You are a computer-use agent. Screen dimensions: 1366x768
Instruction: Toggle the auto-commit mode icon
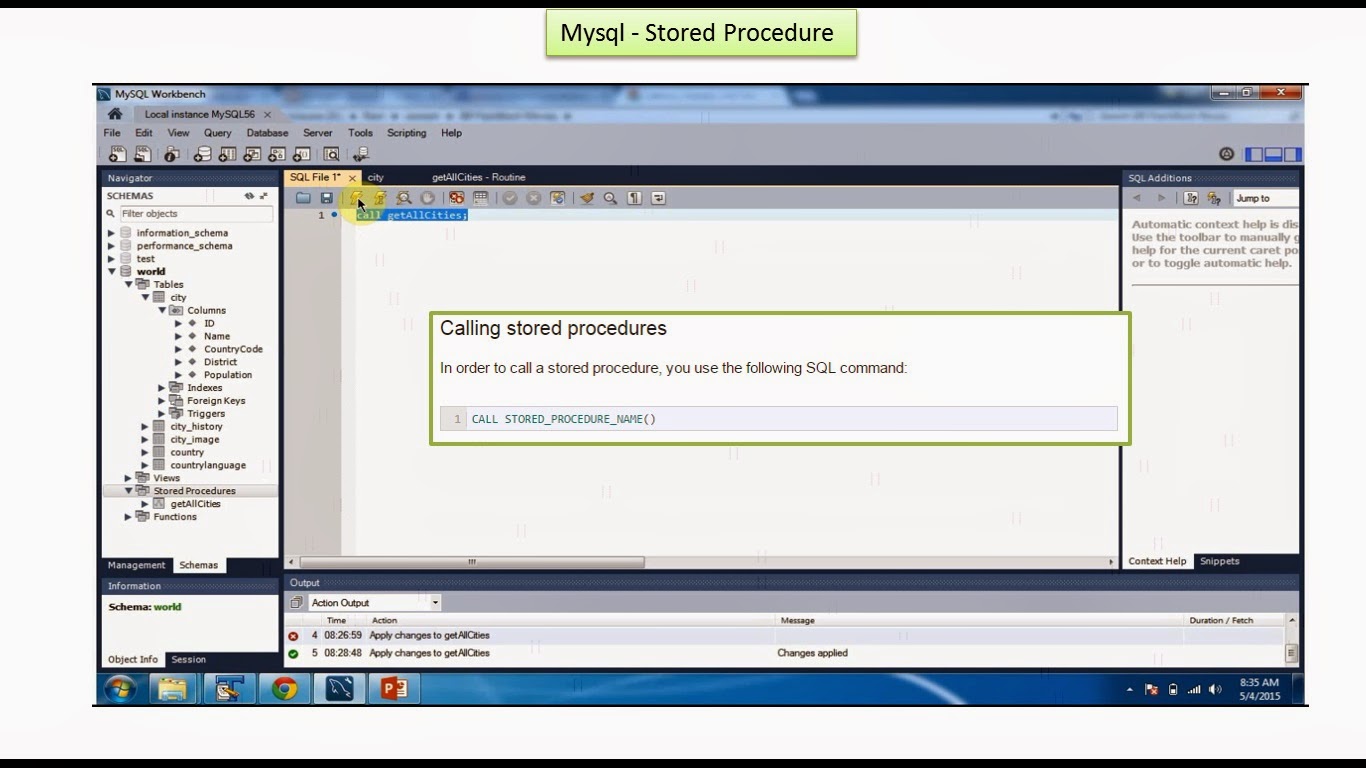(x=558, y=198)
